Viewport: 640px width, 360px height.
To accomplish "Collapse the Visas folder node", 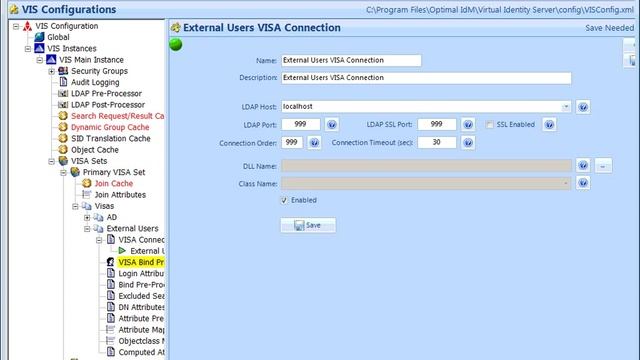I will pos(75,206).
